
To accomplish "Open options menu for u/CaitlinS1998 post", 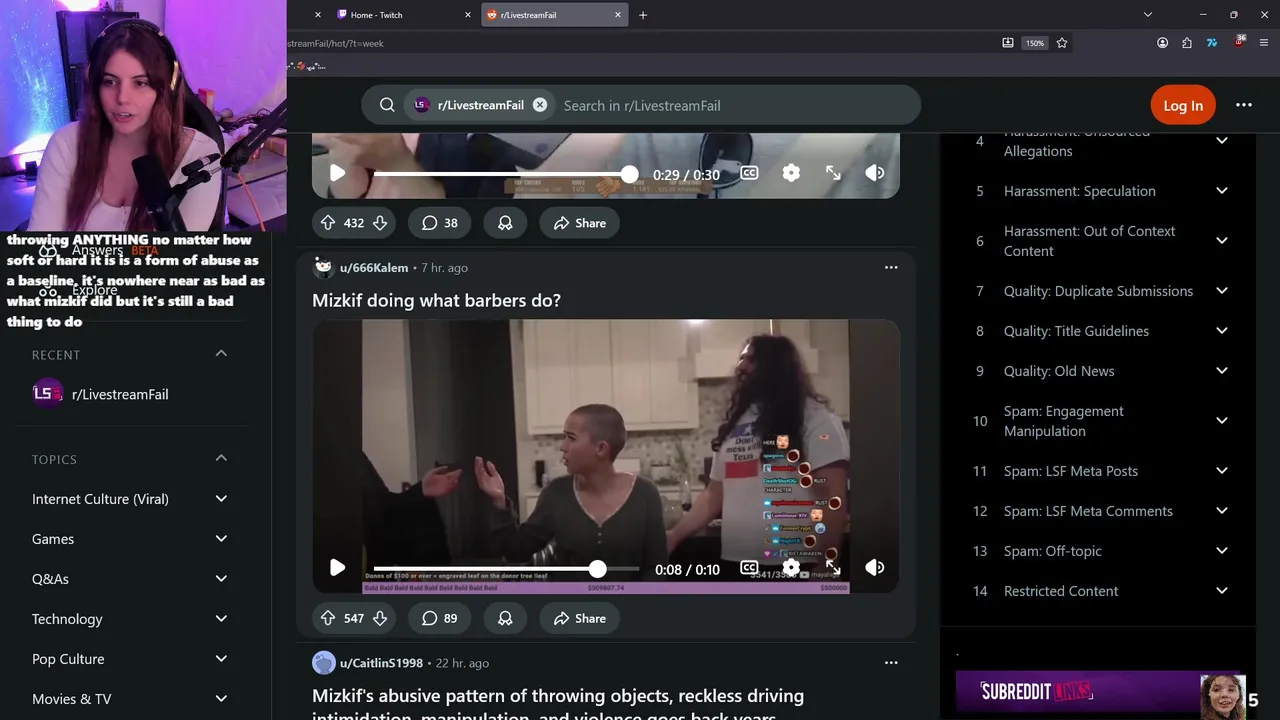I will 891,662.
